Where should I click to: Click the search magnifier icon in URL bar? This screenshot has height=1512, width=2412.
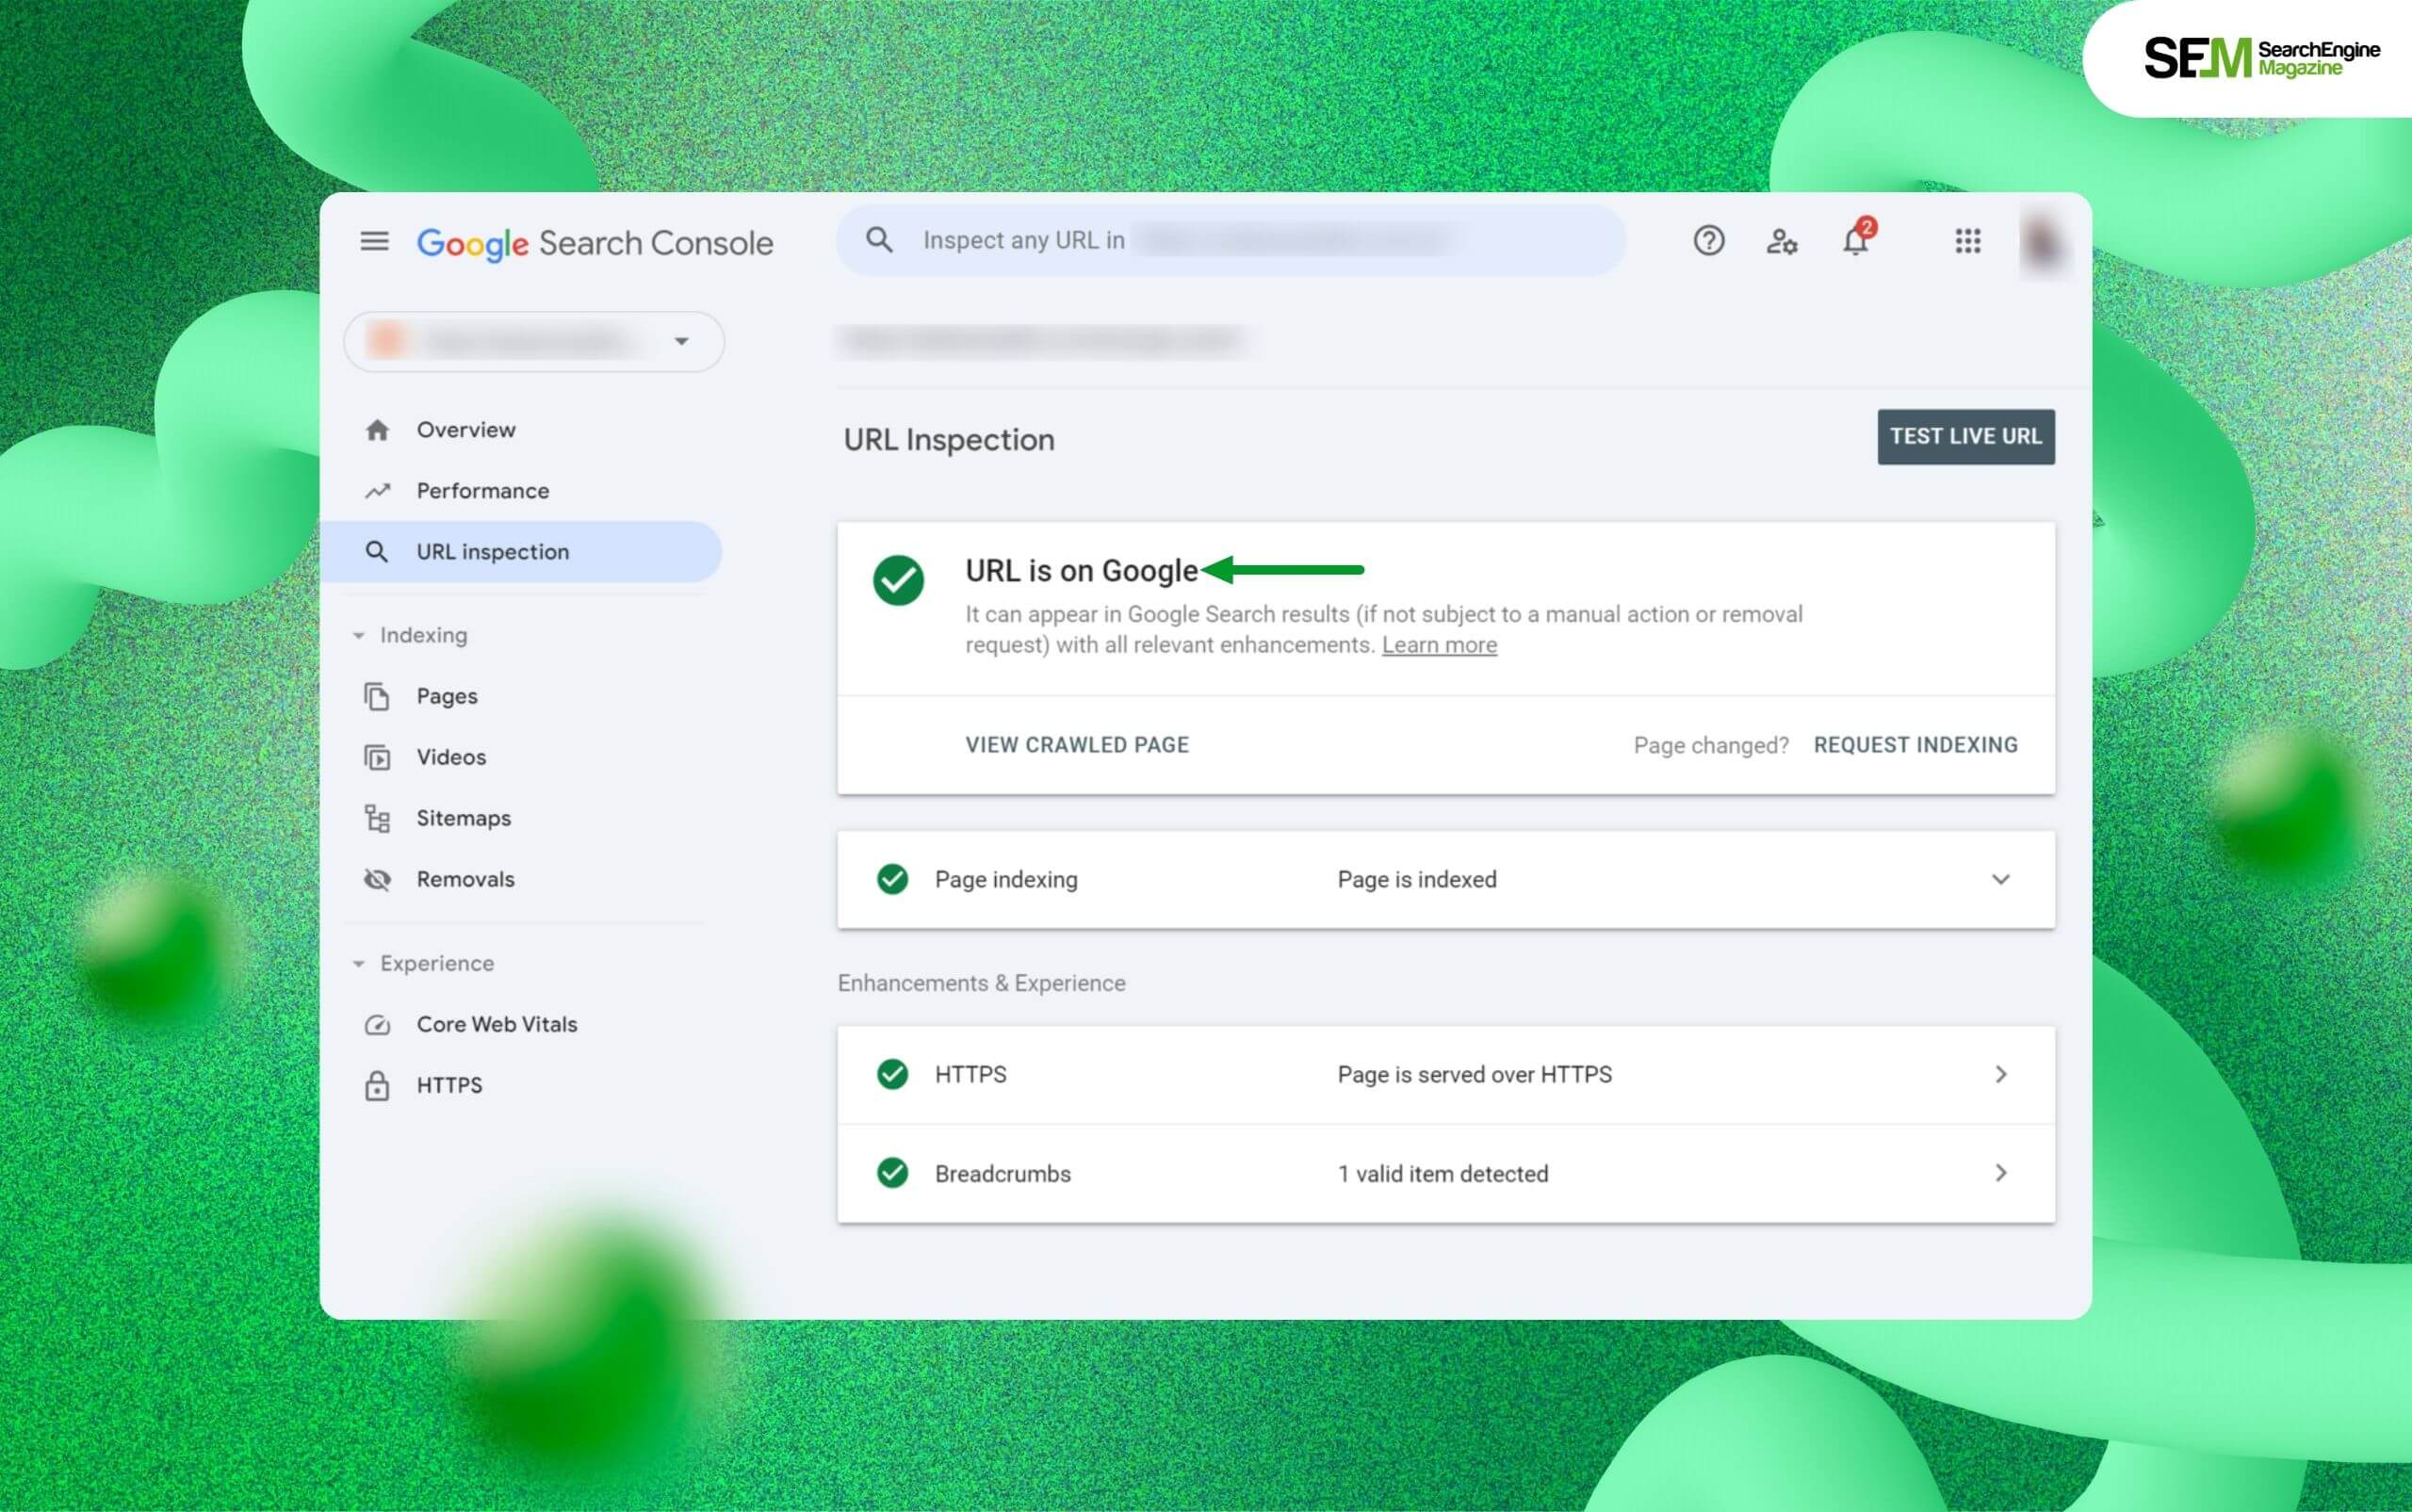pos(879,240)
